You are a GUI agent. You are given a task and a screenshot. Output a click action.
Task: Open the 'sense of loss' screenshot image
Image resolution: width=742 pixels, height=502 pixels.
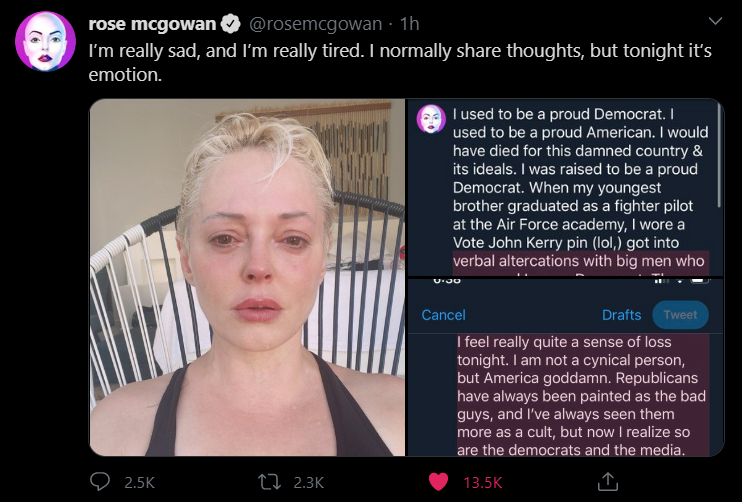(x=565, y=367)
